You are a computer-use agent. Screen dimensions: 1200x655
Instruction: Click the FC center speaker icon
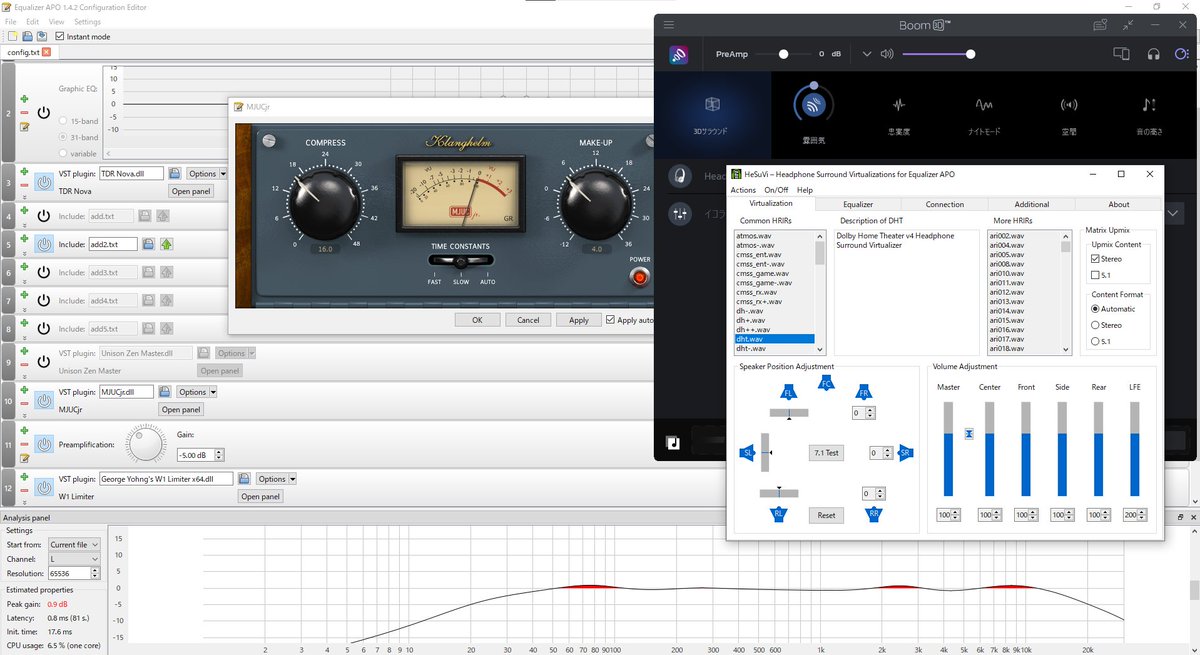pyautogui.click(x=826, y=382)
